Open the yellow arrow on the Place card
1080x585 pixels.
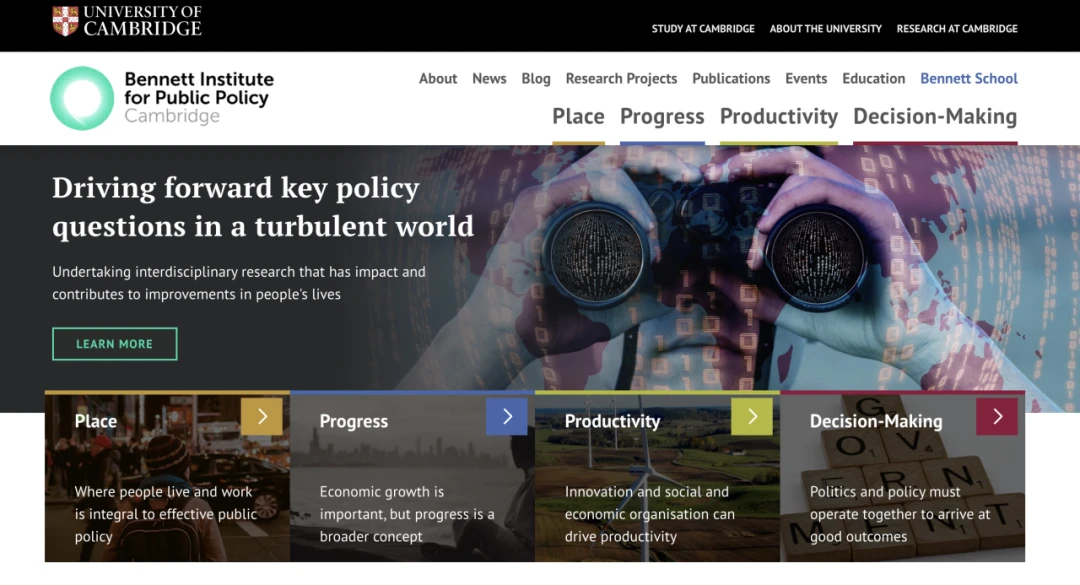[262, 416]
